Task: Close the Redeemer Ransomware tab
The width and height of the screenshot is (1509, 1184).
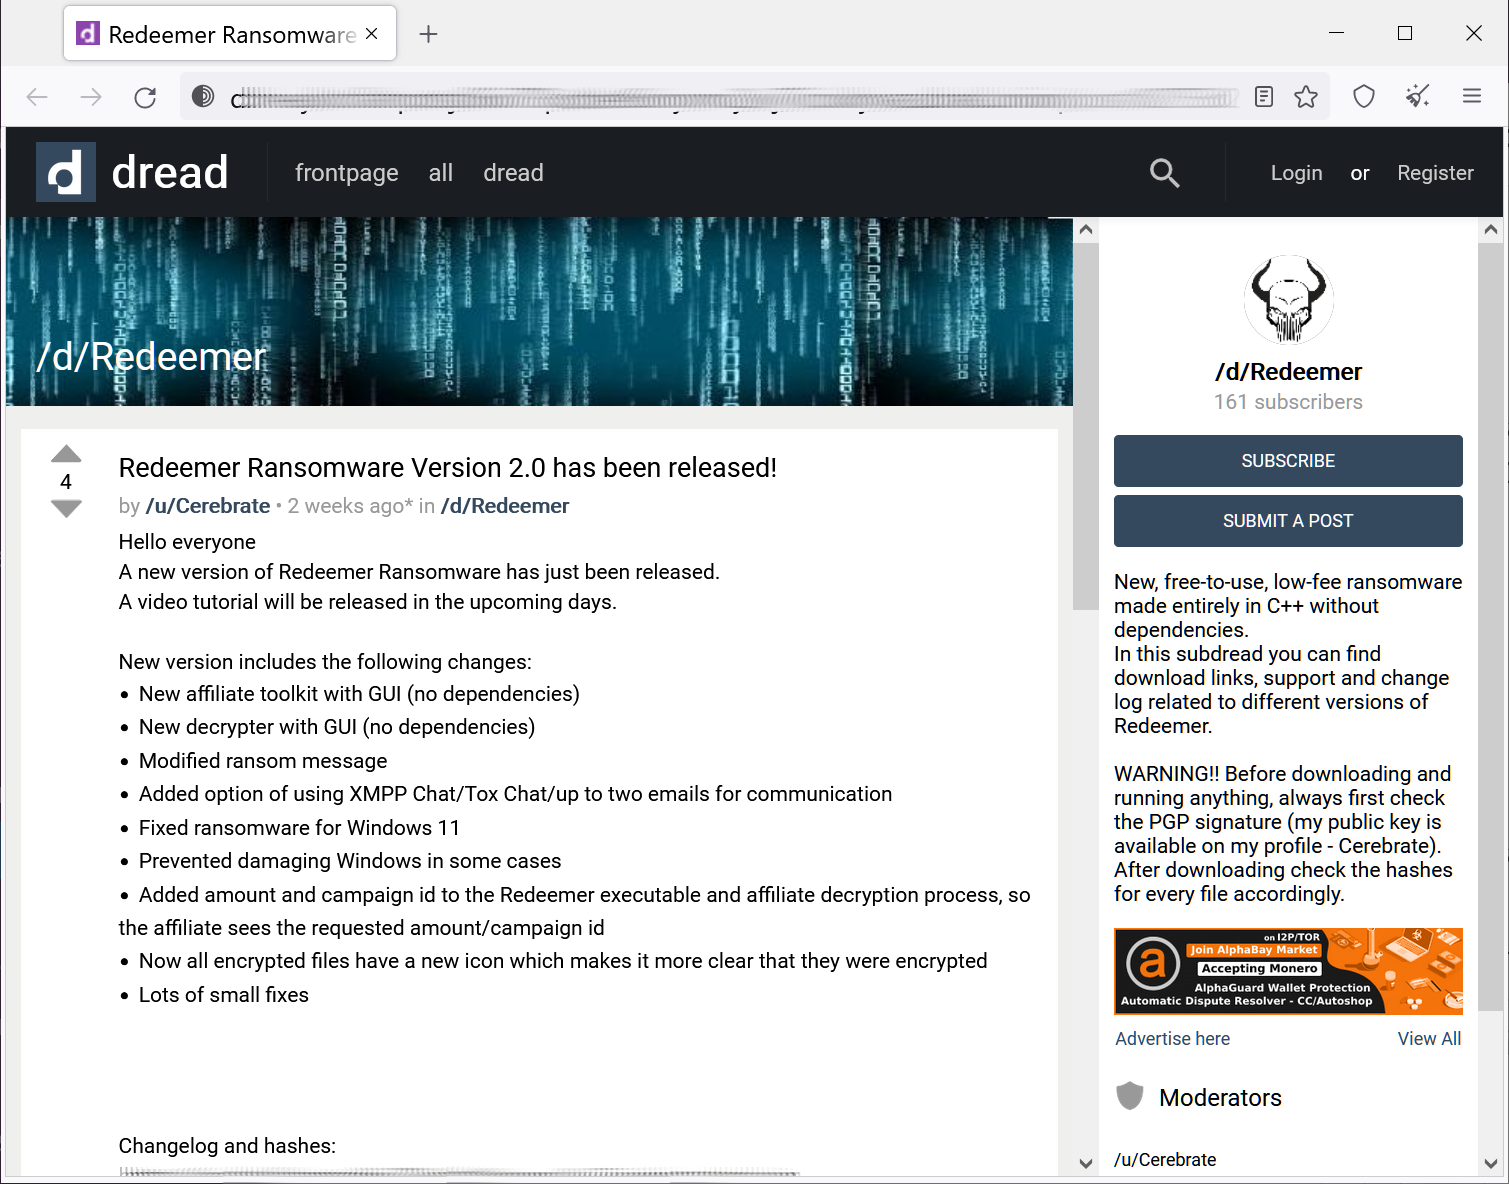Action: (x=372, y=34)
